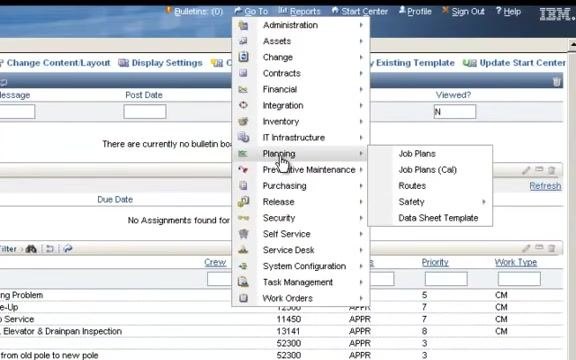Select the Security keys icon
Screen dimensions: 576x360
(243, 218)
